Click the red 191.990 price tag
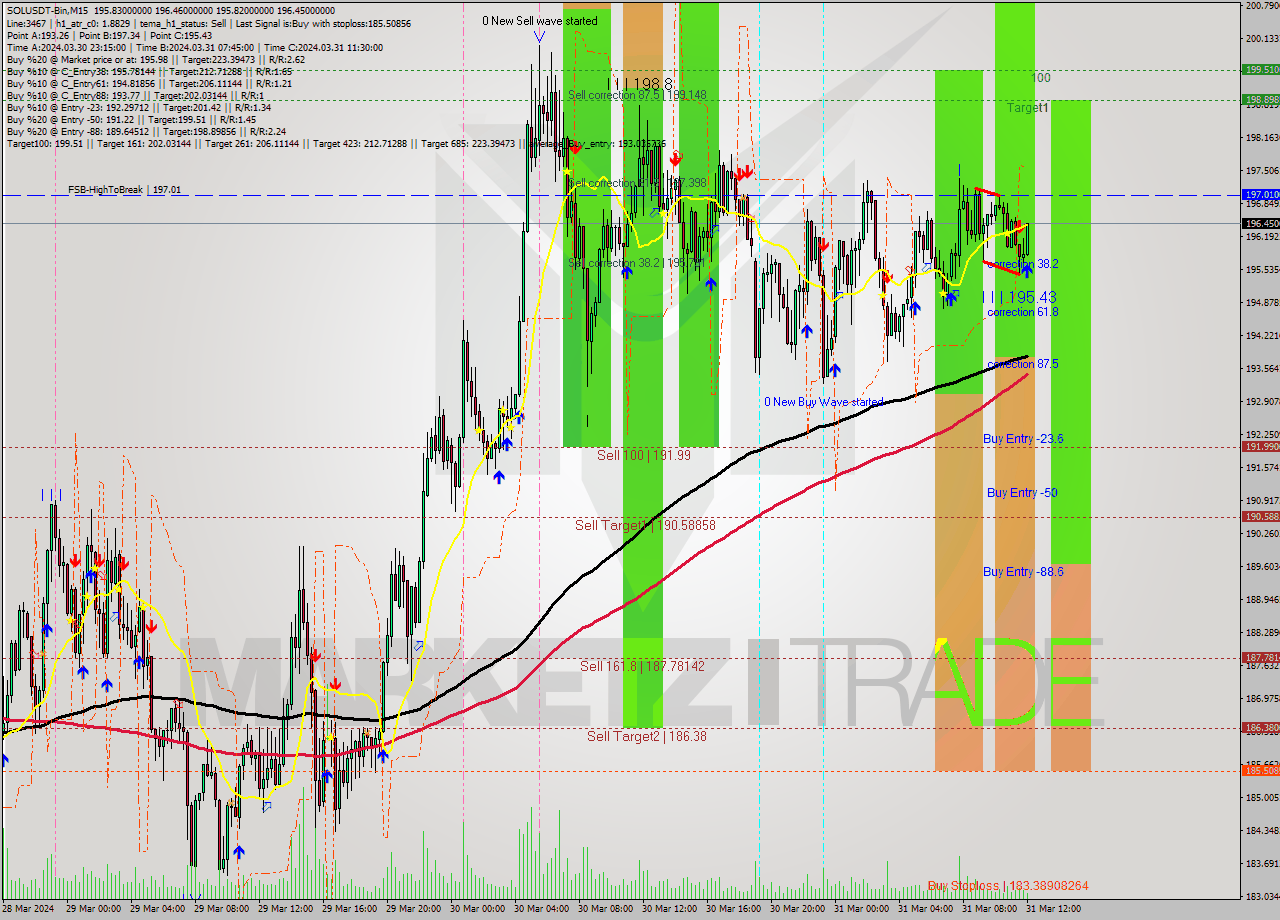 coord(1261,446)
